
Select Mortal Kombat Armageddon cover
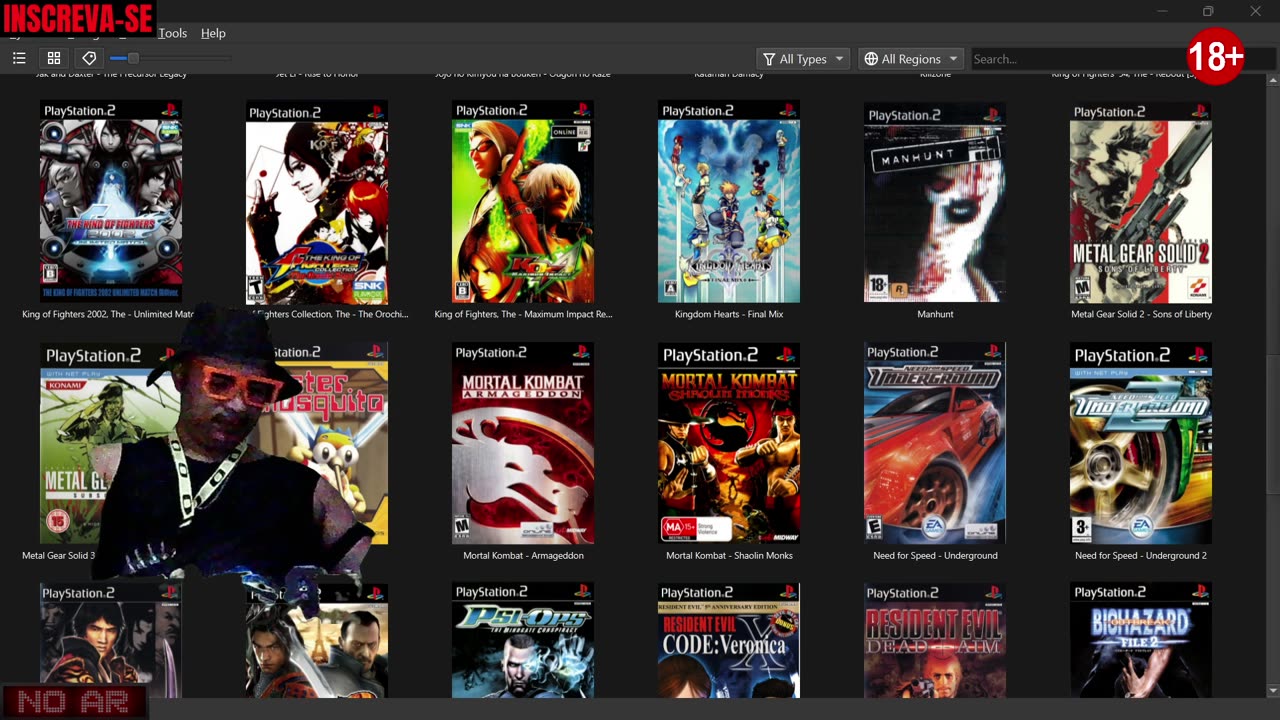point(523,443)
